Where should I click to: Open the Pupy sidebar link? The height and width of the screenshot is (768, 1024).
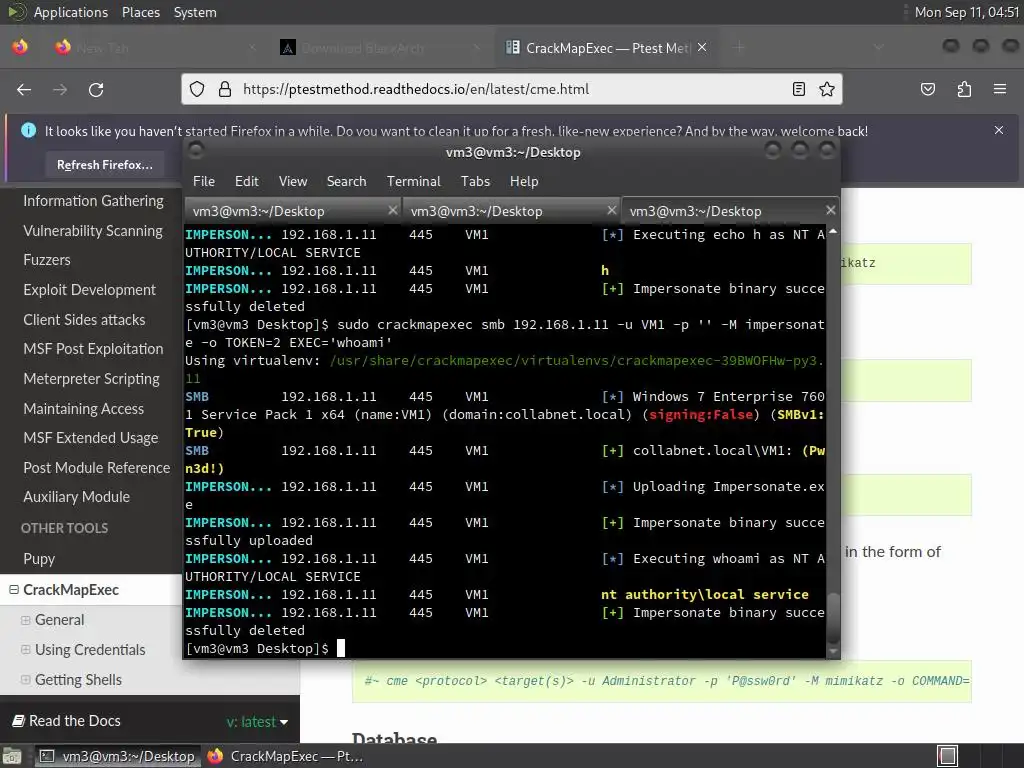(39, 559)
